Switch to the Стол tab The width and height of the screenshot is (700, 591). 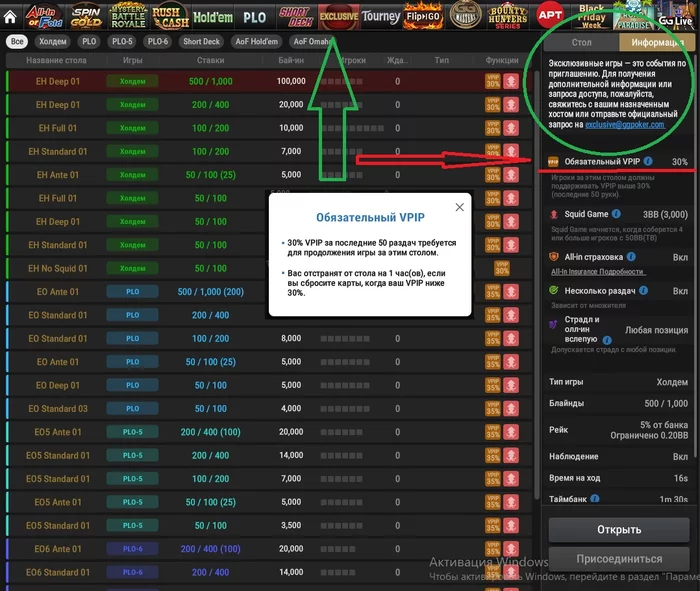(x=581, y=42)
